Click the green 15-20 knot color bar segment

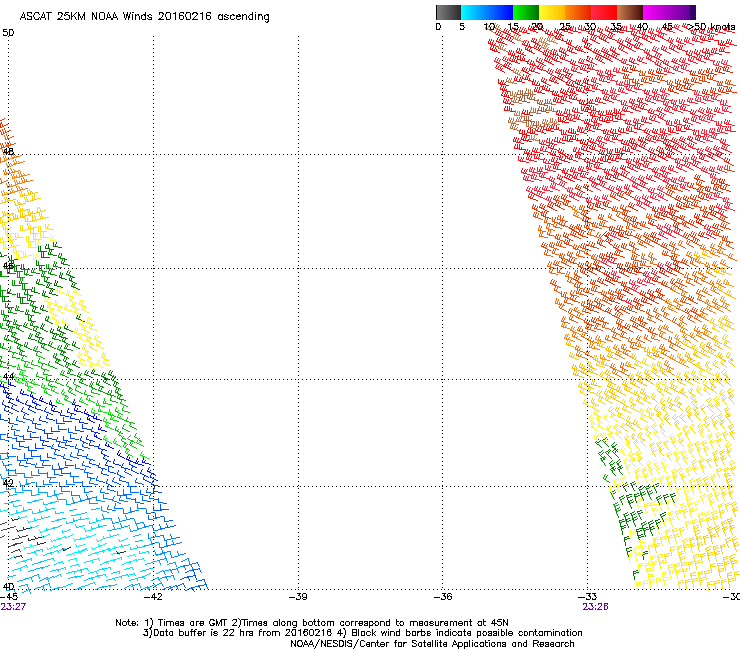coord(526,12)
